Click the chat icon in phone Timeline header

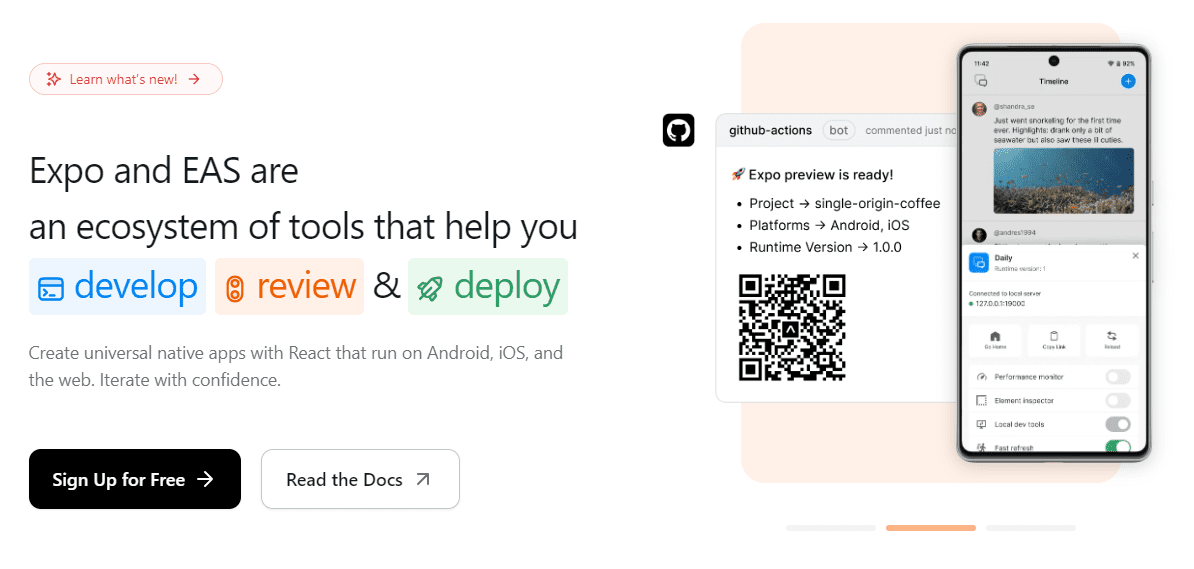981,82
